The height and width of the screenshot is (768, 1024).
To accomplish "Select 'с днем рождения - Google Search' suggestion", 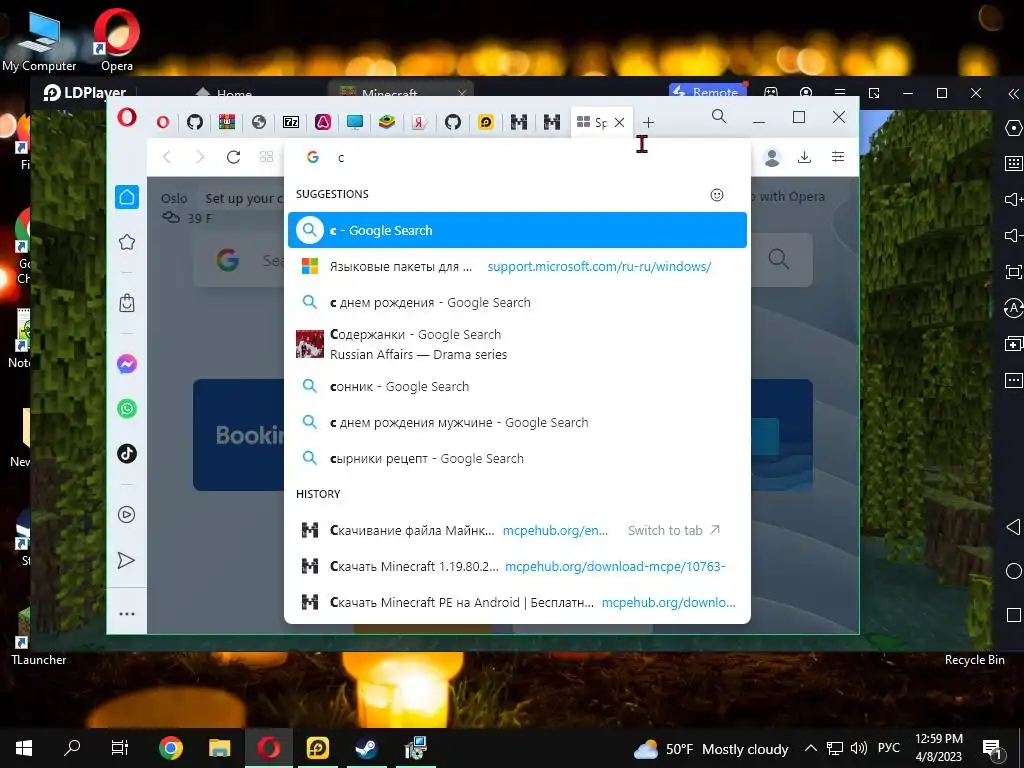I will [x=517, y=302].
